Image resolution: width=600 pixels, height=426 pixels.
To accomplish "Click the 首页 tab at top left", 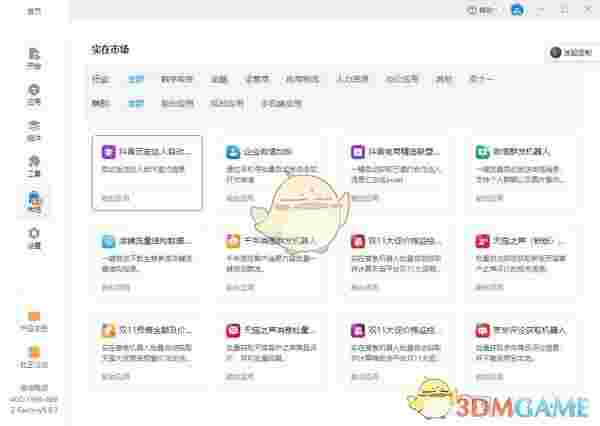I will pos(34,11).
